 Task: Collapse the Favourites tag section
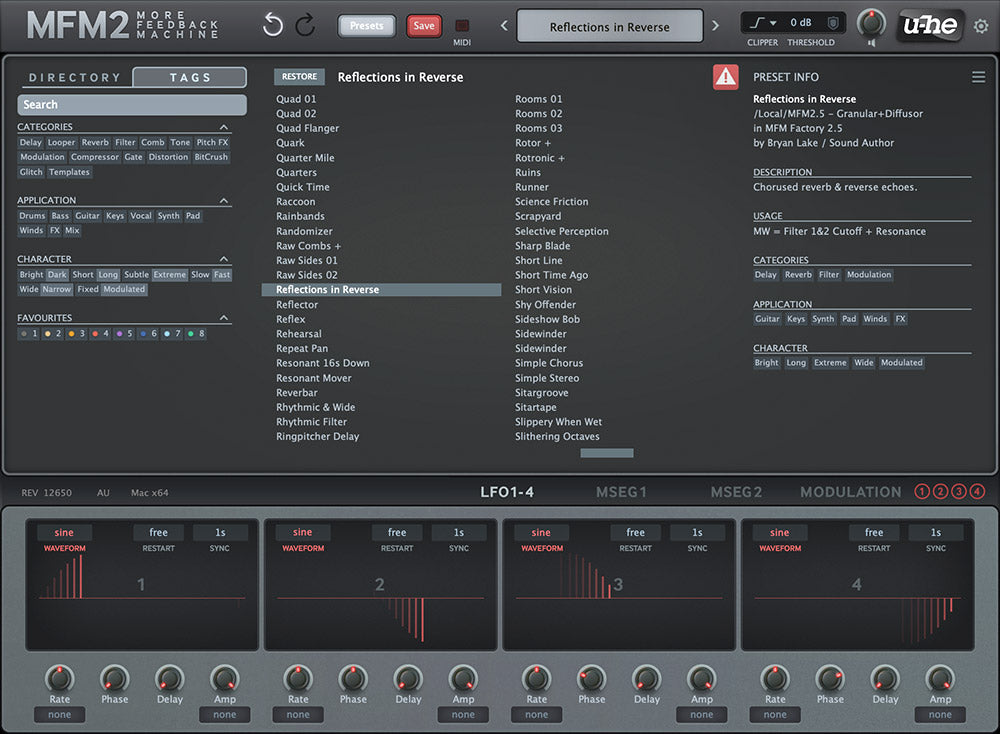coord(224,318)
